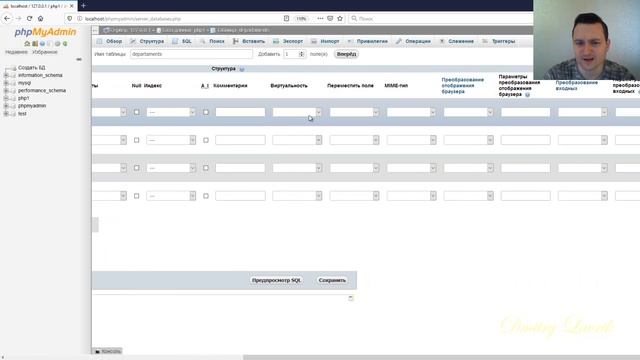Click table name field departaments
This screenshot has height=360, width=640.
click(x=191, y=54)
